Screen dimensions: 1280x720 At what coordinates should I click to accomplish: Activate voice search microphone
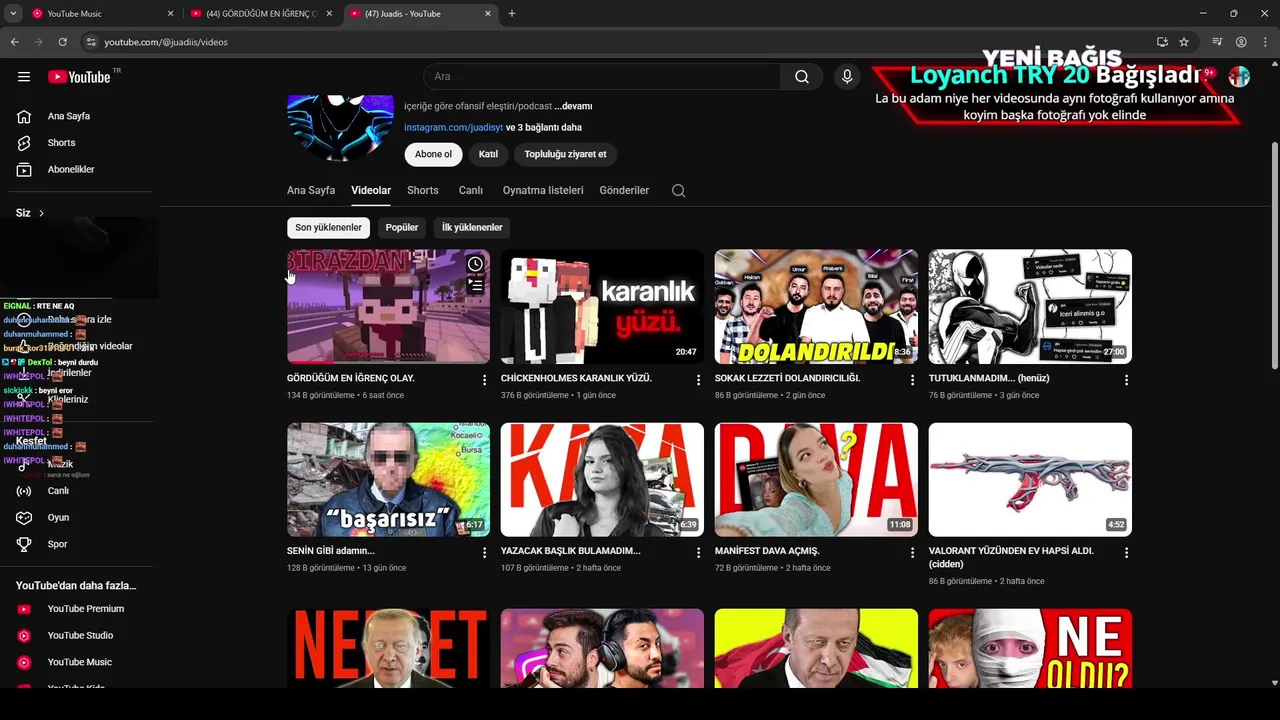pyautogui.click(x=847, y=77)
